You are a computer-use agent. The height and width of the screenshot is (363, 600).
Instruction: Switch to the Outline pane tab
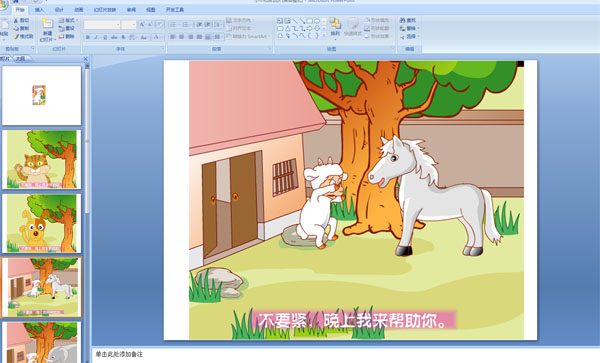click(20, 59)
